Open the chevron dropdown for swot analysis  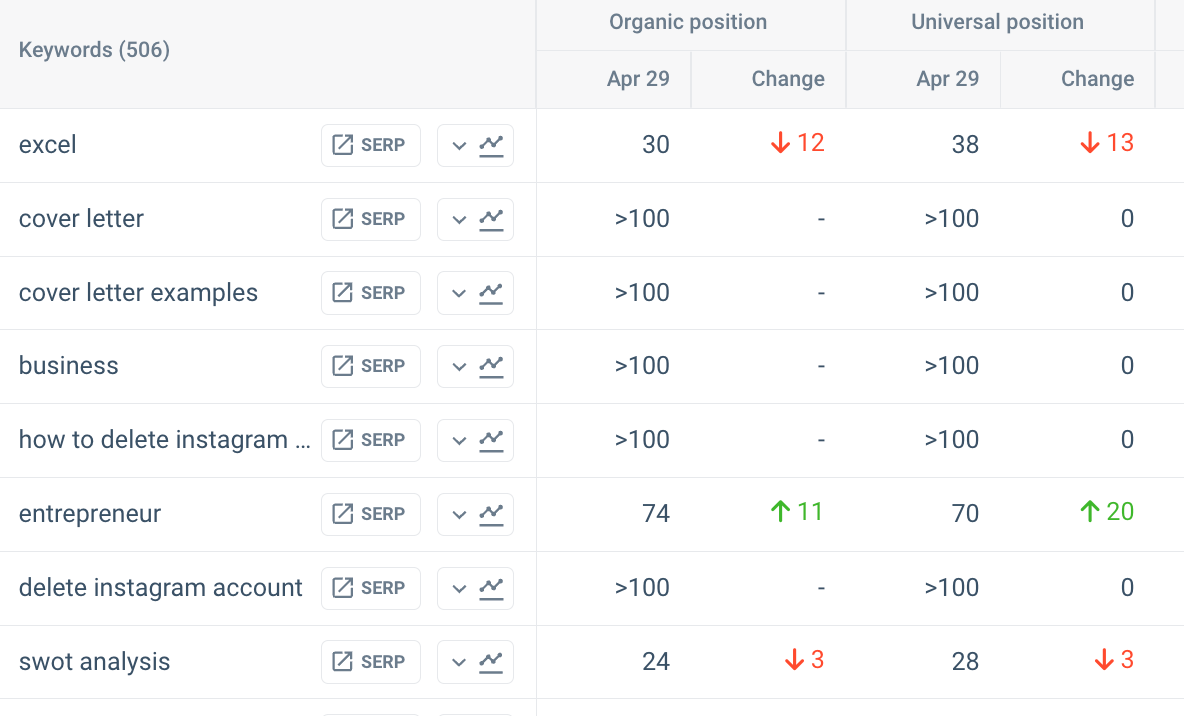pos(459,662)
